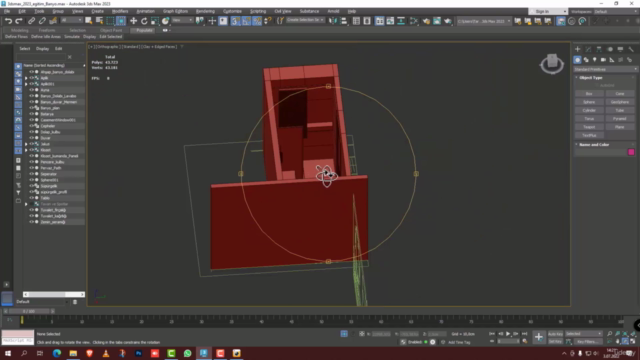The width and height of the screenshot is (640, 360).
Task: Create a Box primitive
Action: click(589, 94)
